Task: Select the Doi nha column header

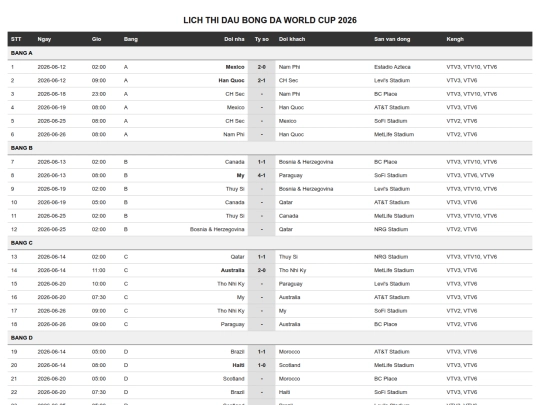Action: click(x=234, y=39)
